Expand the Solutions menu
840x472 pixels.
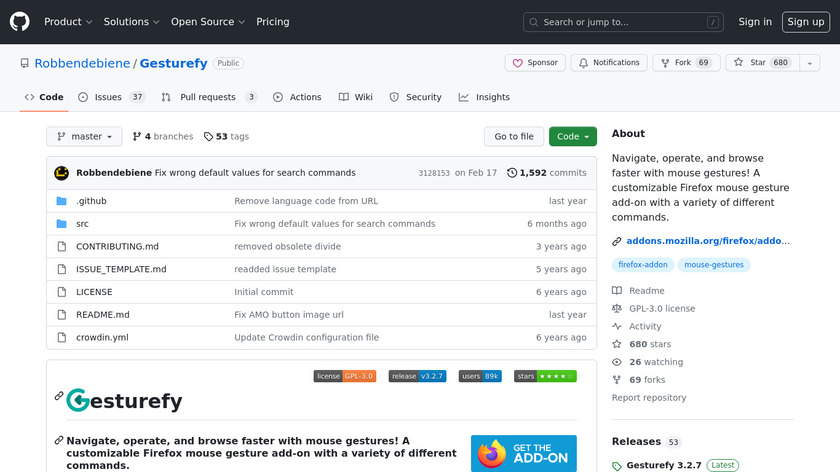(131, 22)
